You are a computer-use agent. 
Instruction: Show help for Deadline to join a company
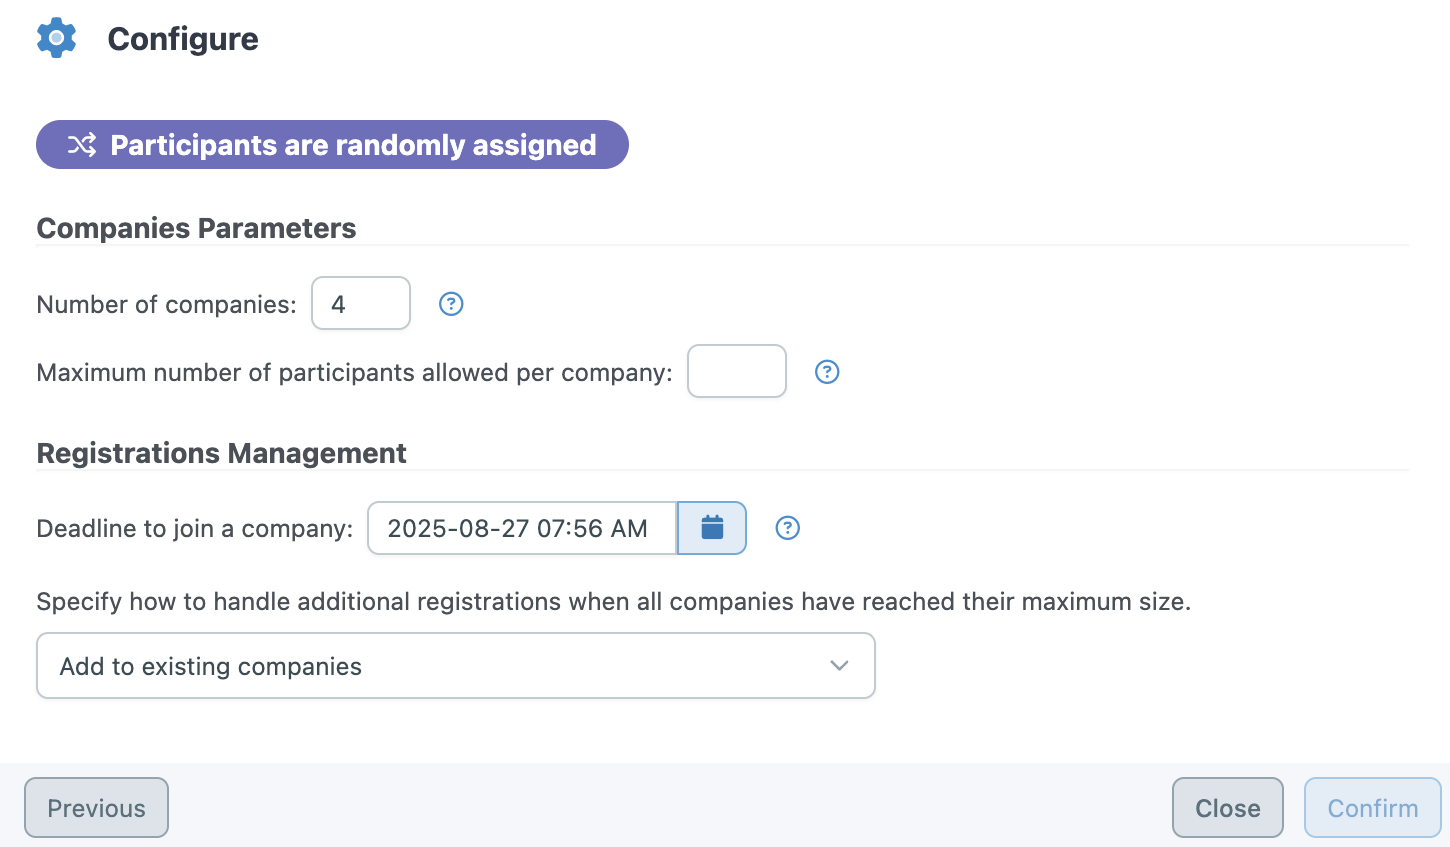(788, 528)
